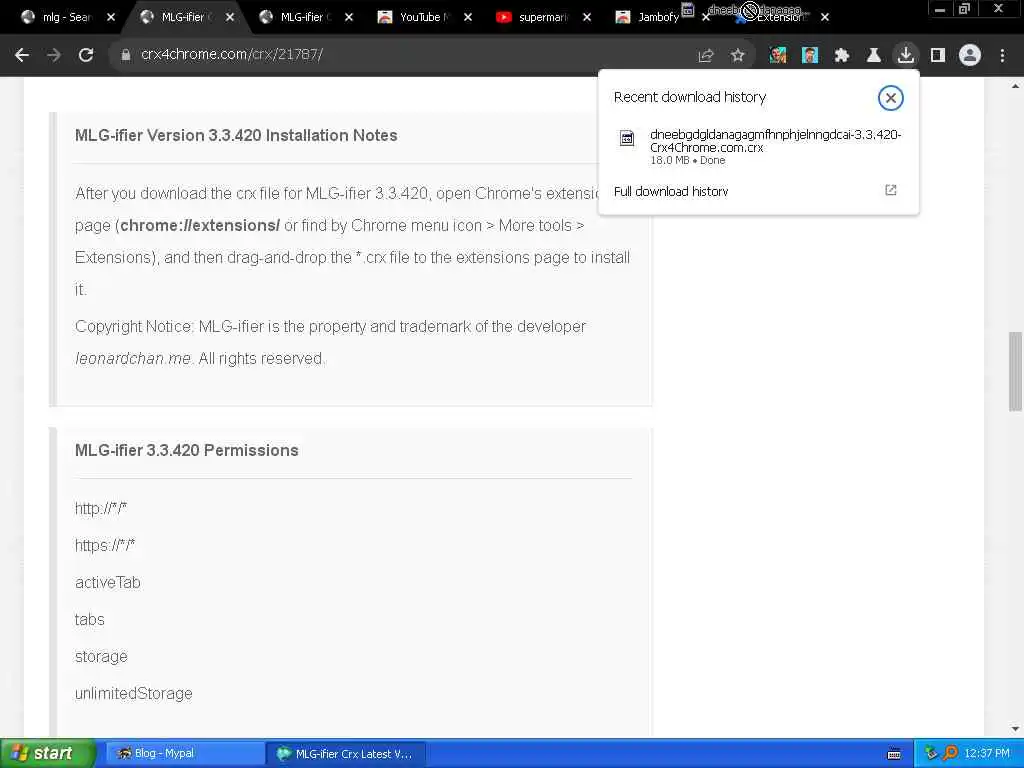Switch to the Jambofy tab

(658, 17)
